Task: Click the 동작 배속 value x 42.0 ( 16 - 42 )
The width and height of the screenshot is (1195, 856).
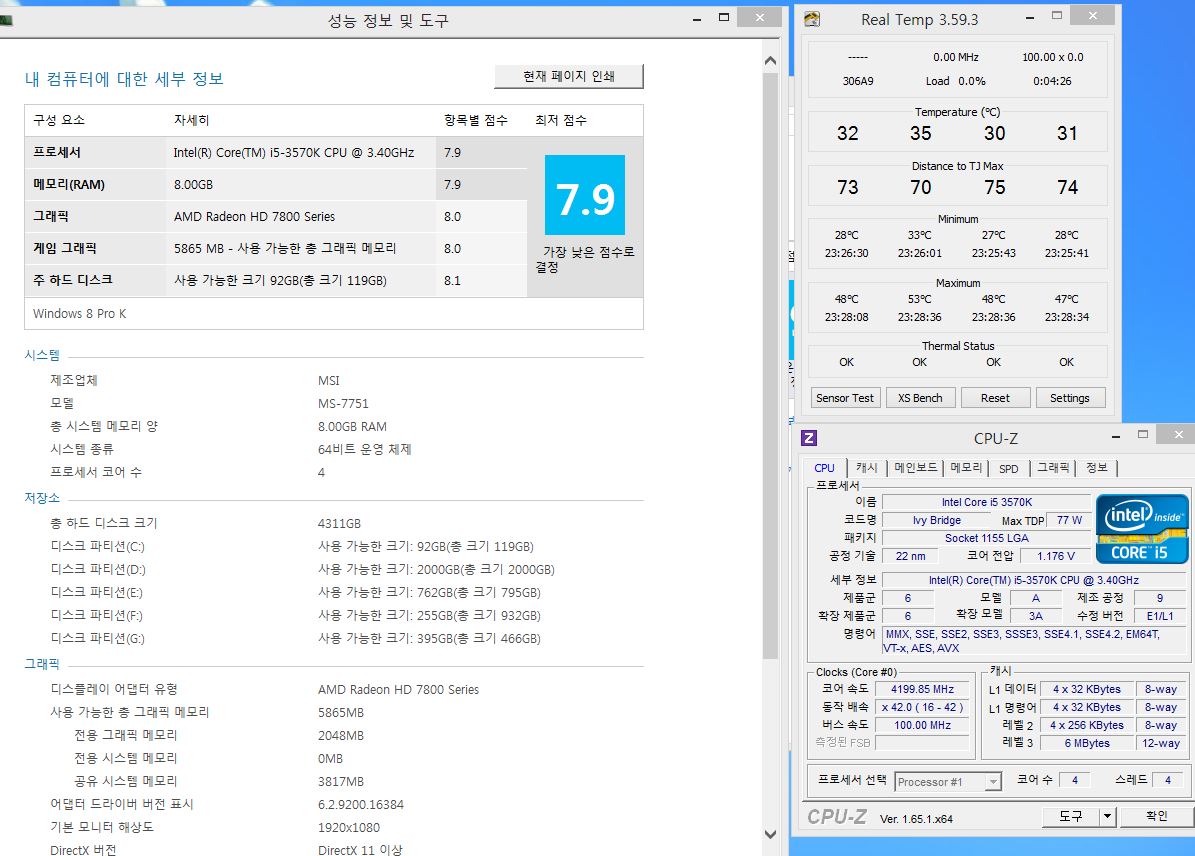Action: click(922, 707)
